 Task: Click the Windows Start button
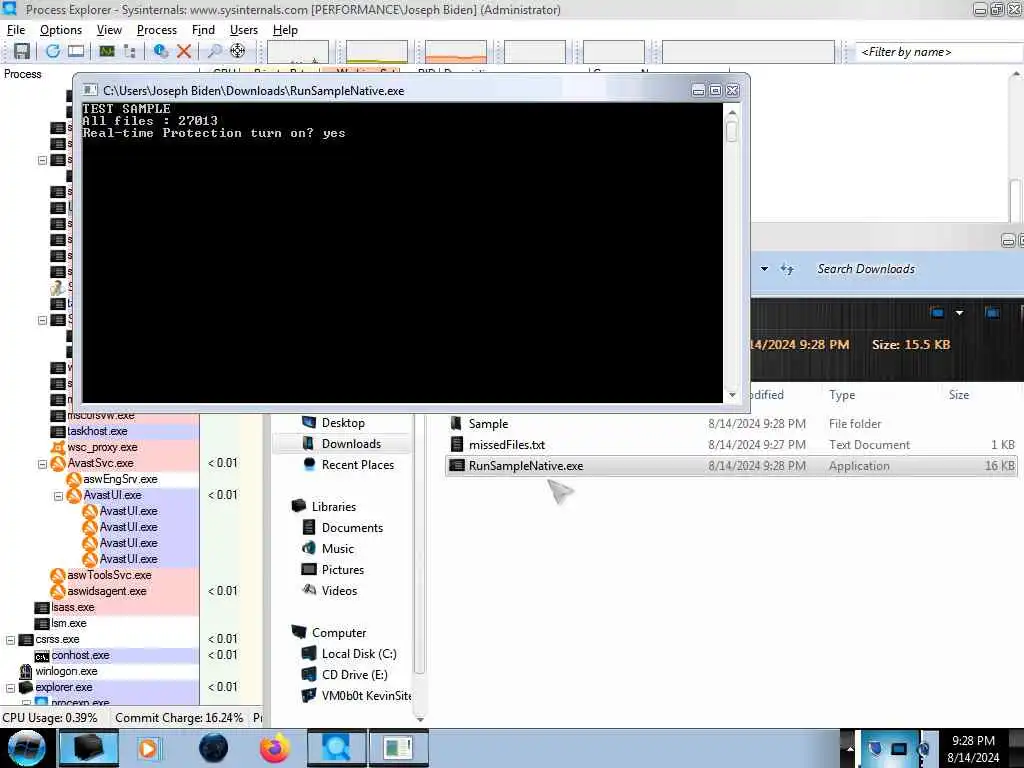(26, 748)
